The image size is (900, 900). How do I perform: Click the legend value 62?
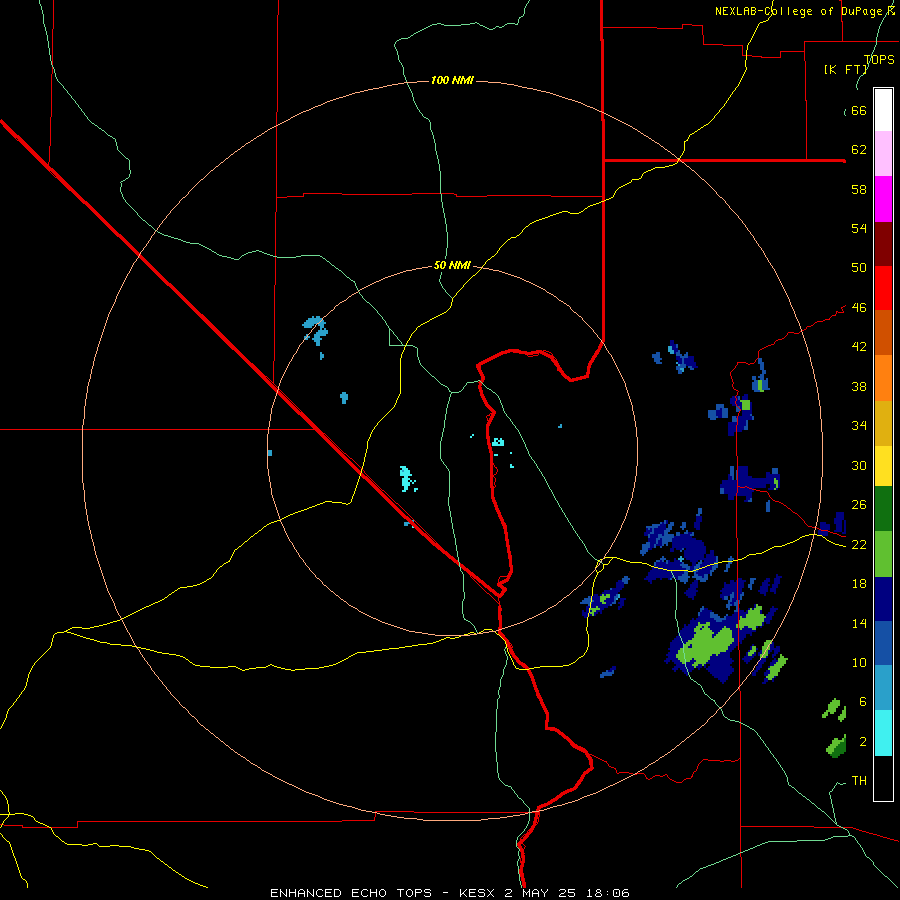[x=859, y=150]
